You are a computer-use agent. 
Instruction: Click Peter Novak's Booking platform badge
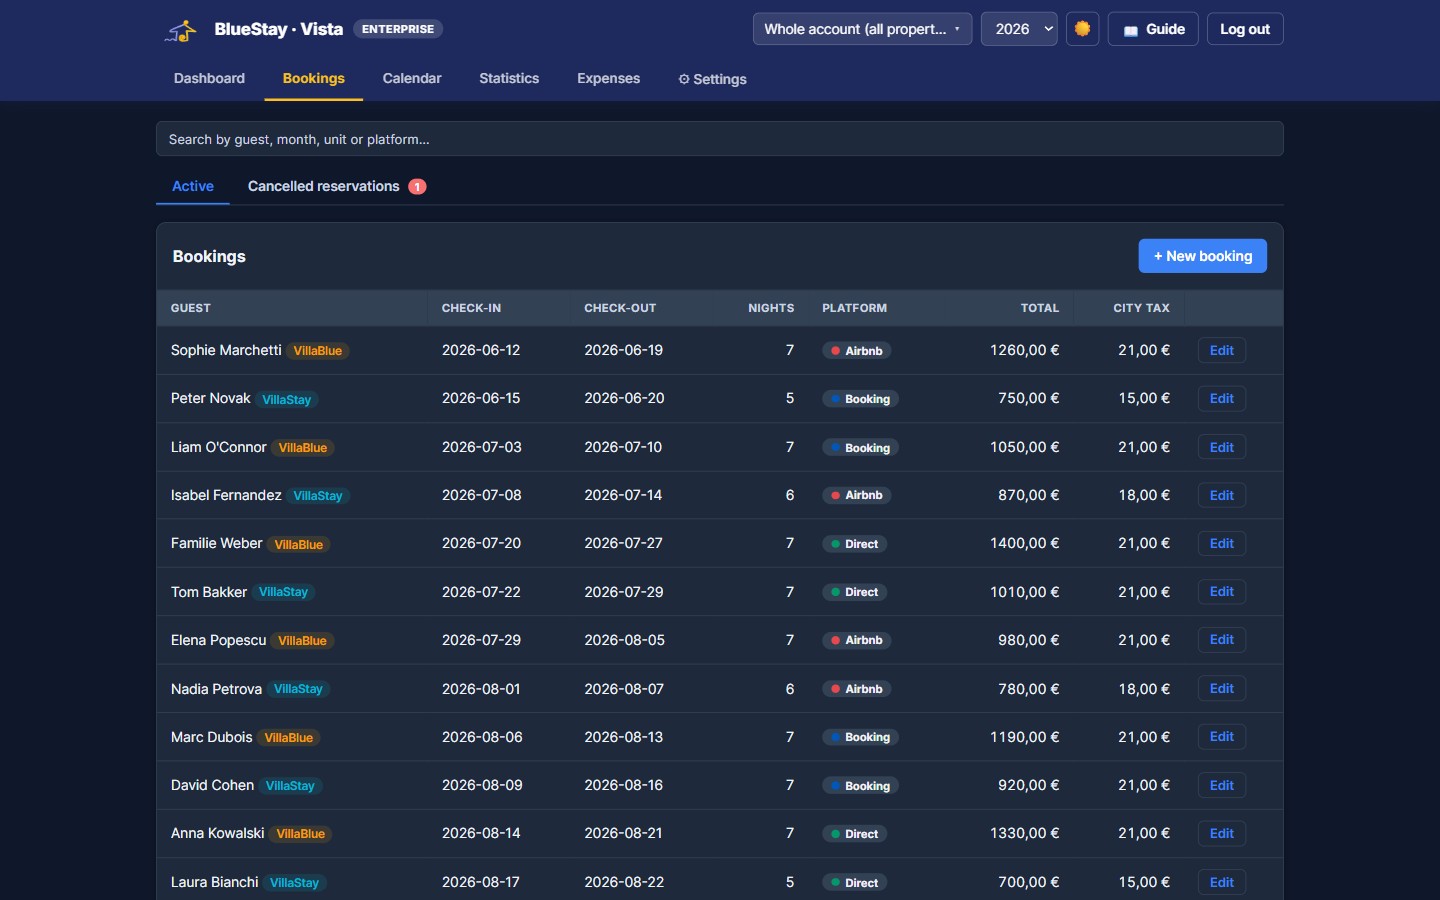click(860, 399)
